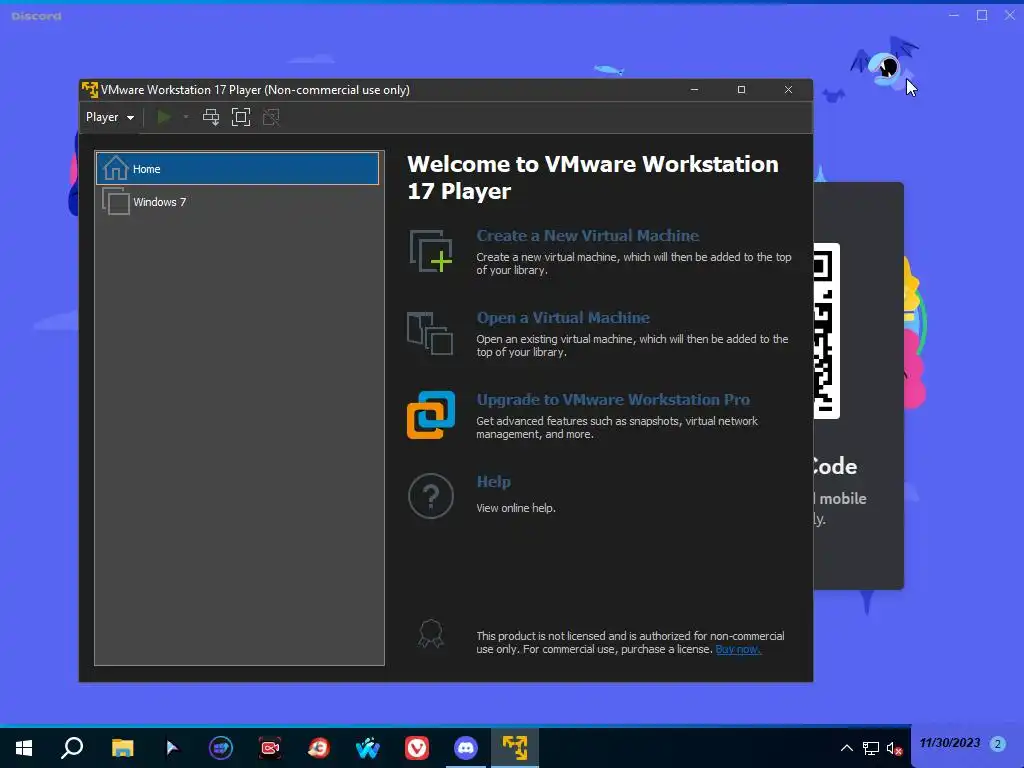This screenshot has height=768, width=1024.
Task: Open the red screen recorder taskbar icon
Action: 270,748
